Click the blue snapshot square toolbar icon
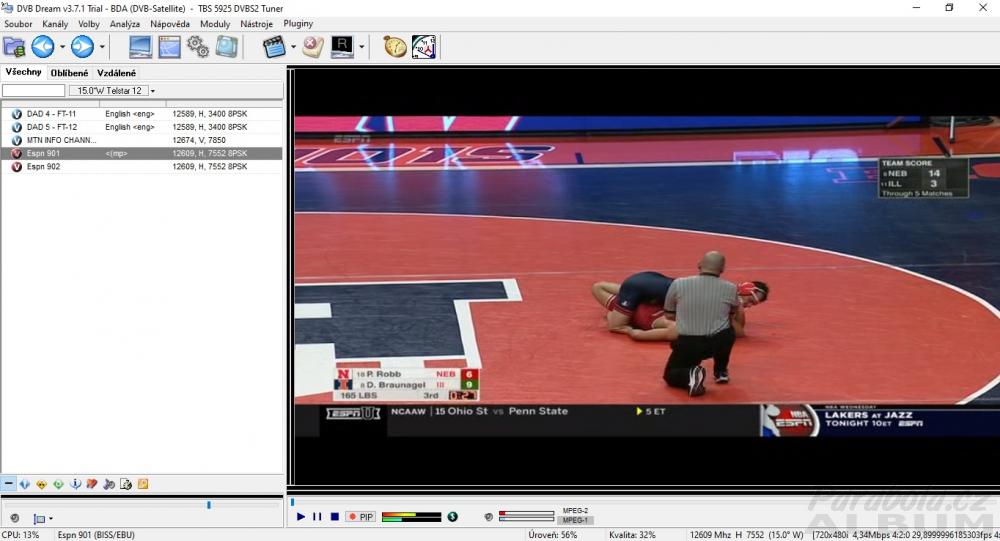This screenshot has width=1000, height=541. point(226,47)
